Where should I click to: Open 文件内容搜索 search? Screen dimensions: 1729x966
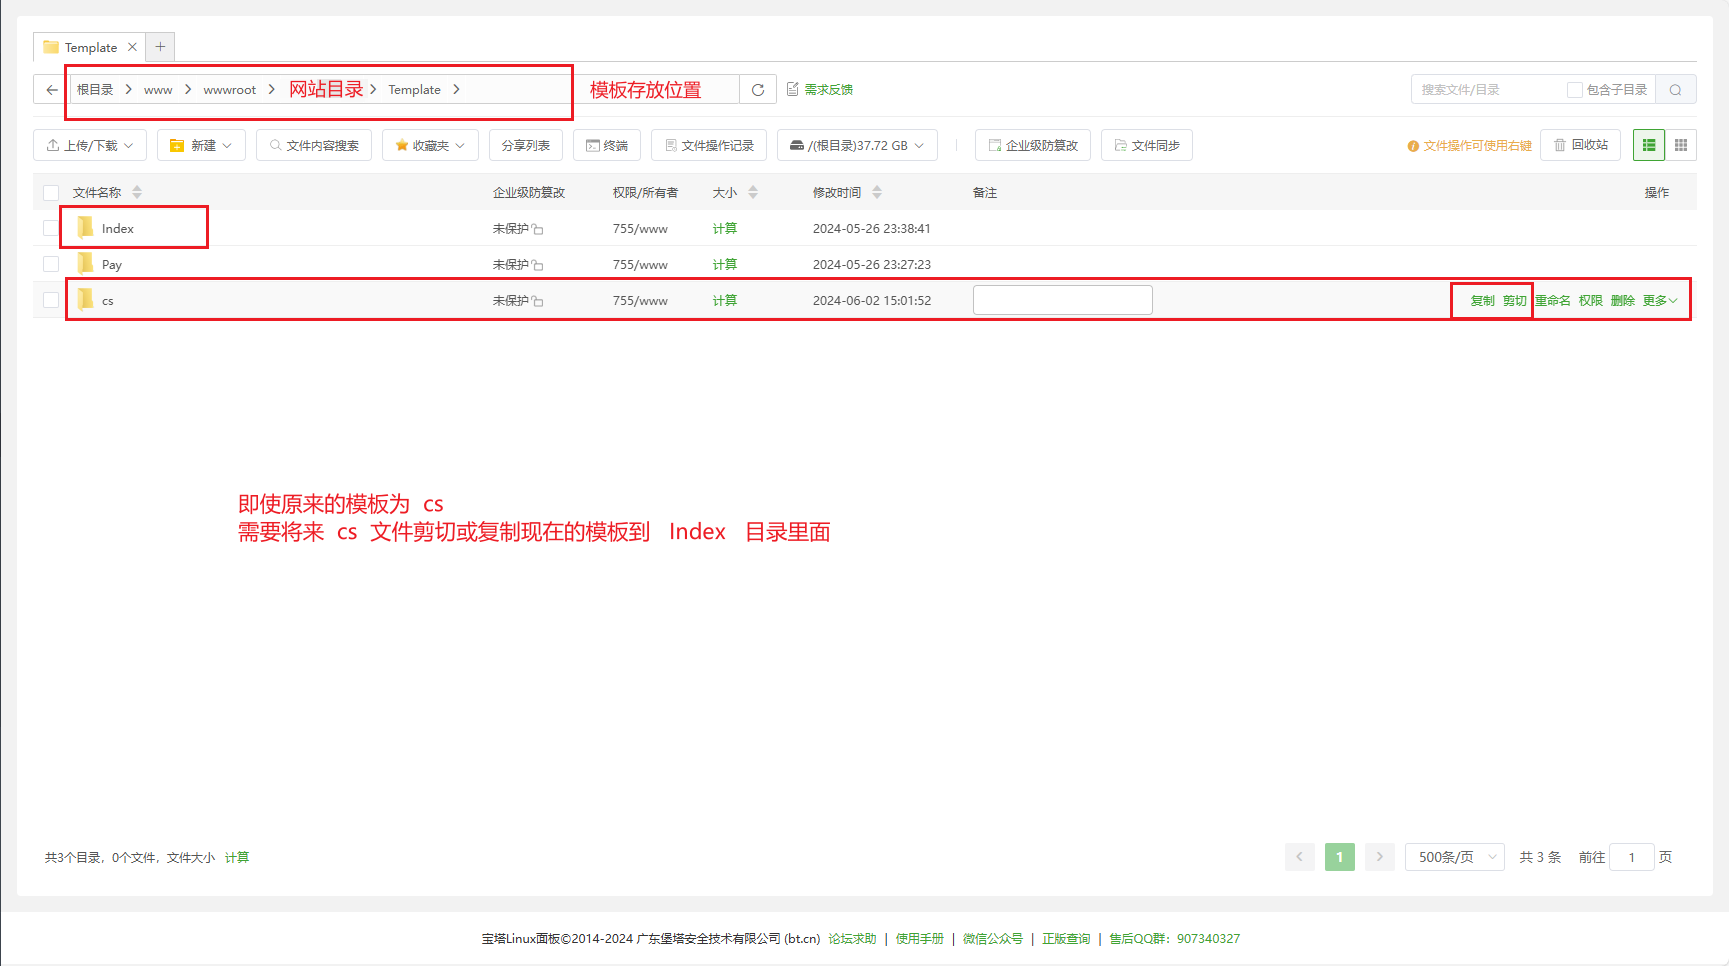314,145
